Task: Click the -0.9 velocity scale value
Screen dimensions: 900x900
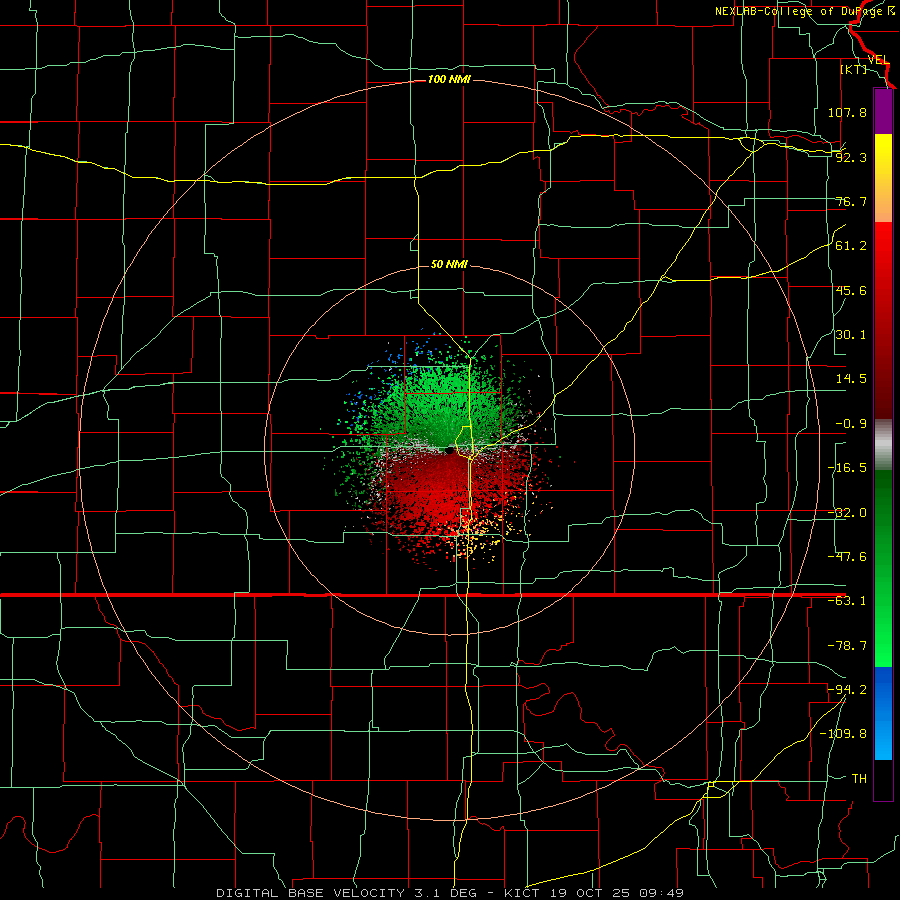Action: pos(851,424)
